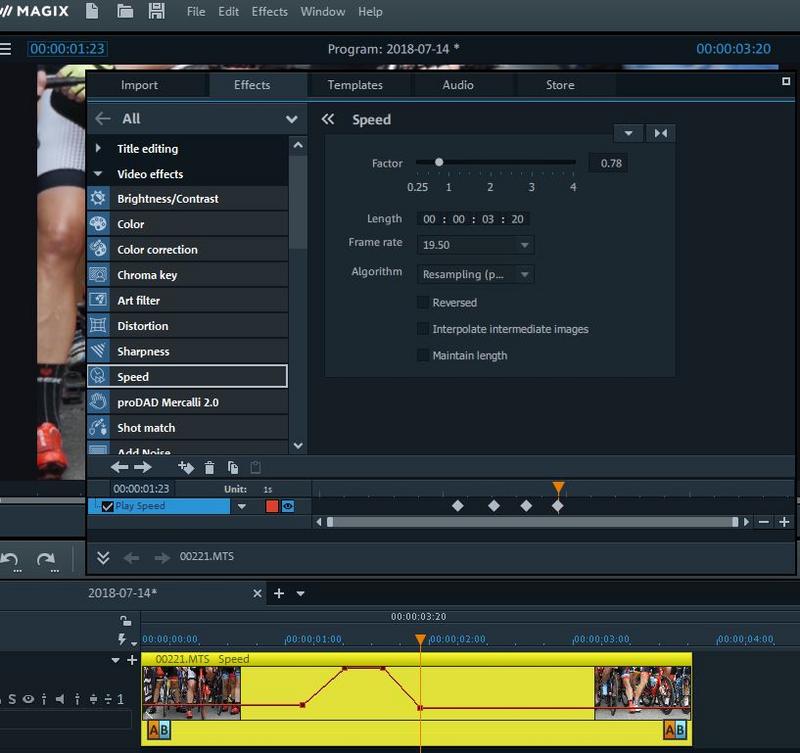This screenshot has height=753, width=800.
Task: Select the Sharpness effect icon
Action: click(98, 351)
